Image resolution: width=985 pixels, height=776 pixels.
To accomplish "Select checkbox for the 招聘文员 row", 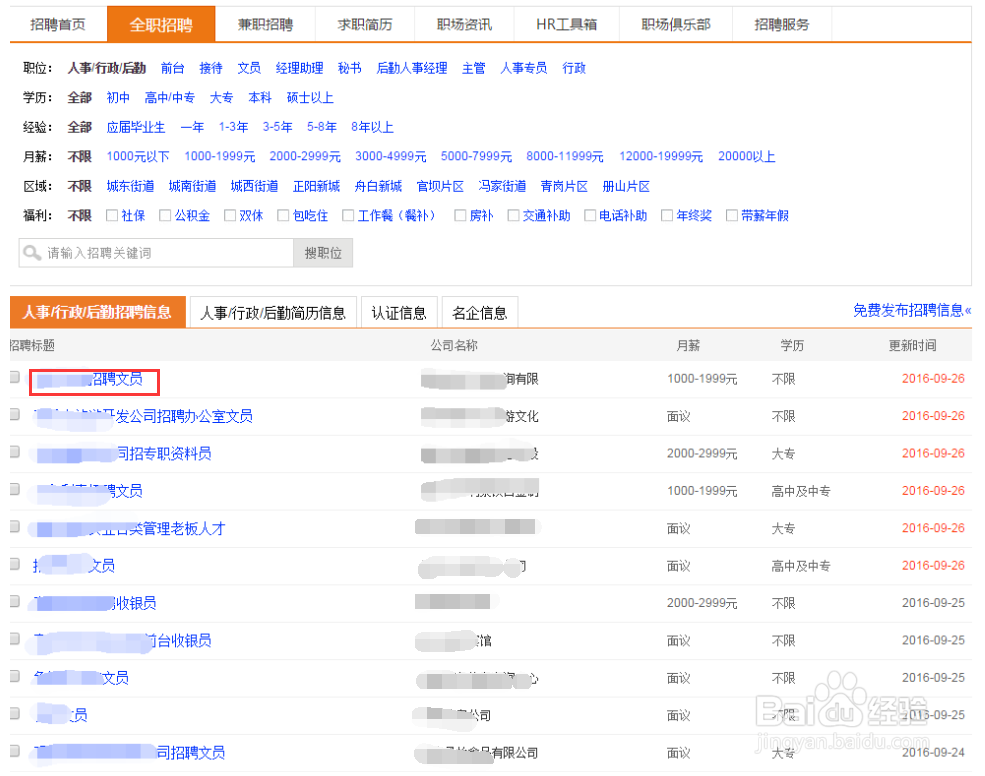I will pos(14,377).
